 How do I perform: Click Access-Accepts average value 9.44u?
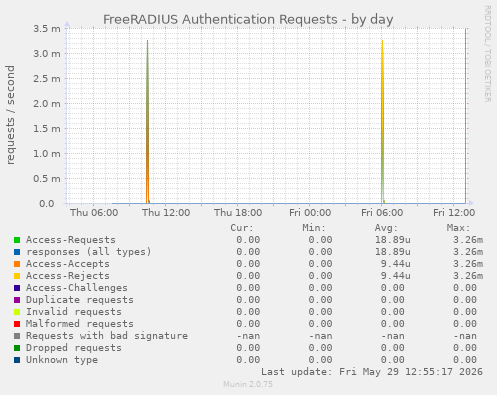coord(396,264)
